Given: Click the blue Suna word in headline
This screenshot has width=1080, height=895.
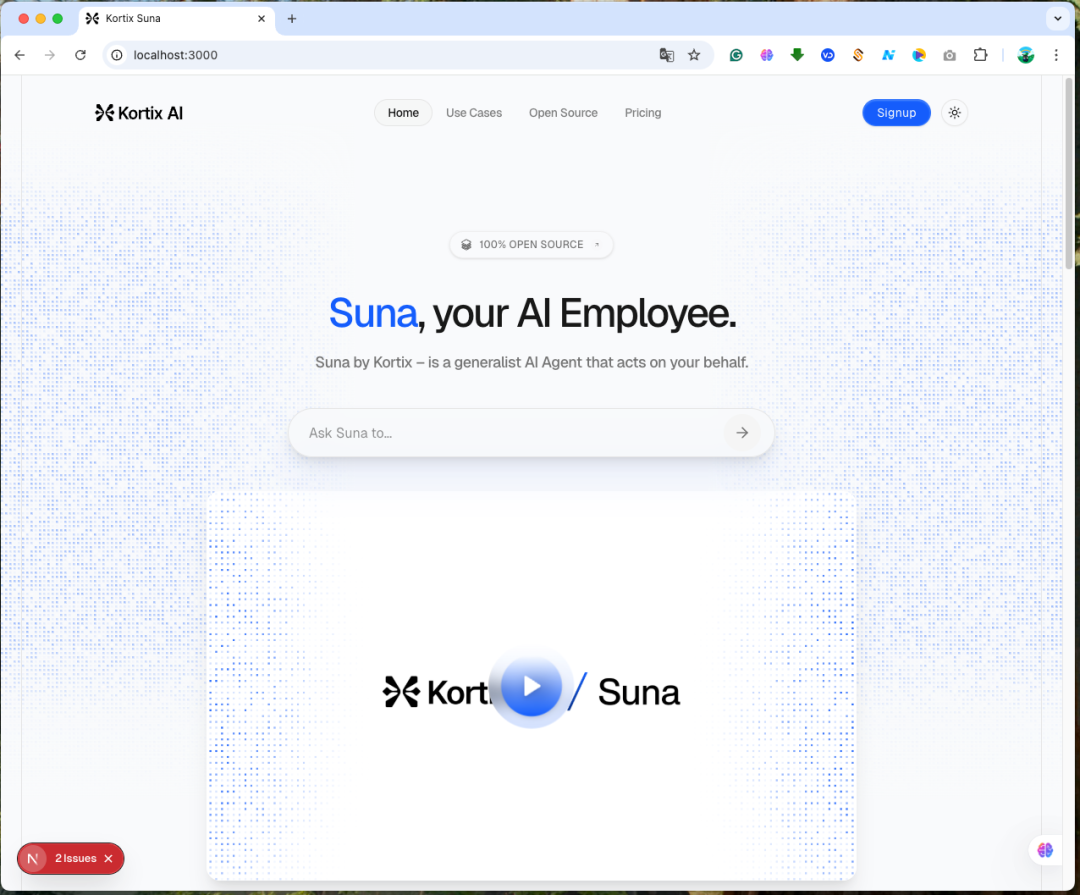Looking at the screenshot, I should click(373, 313).
